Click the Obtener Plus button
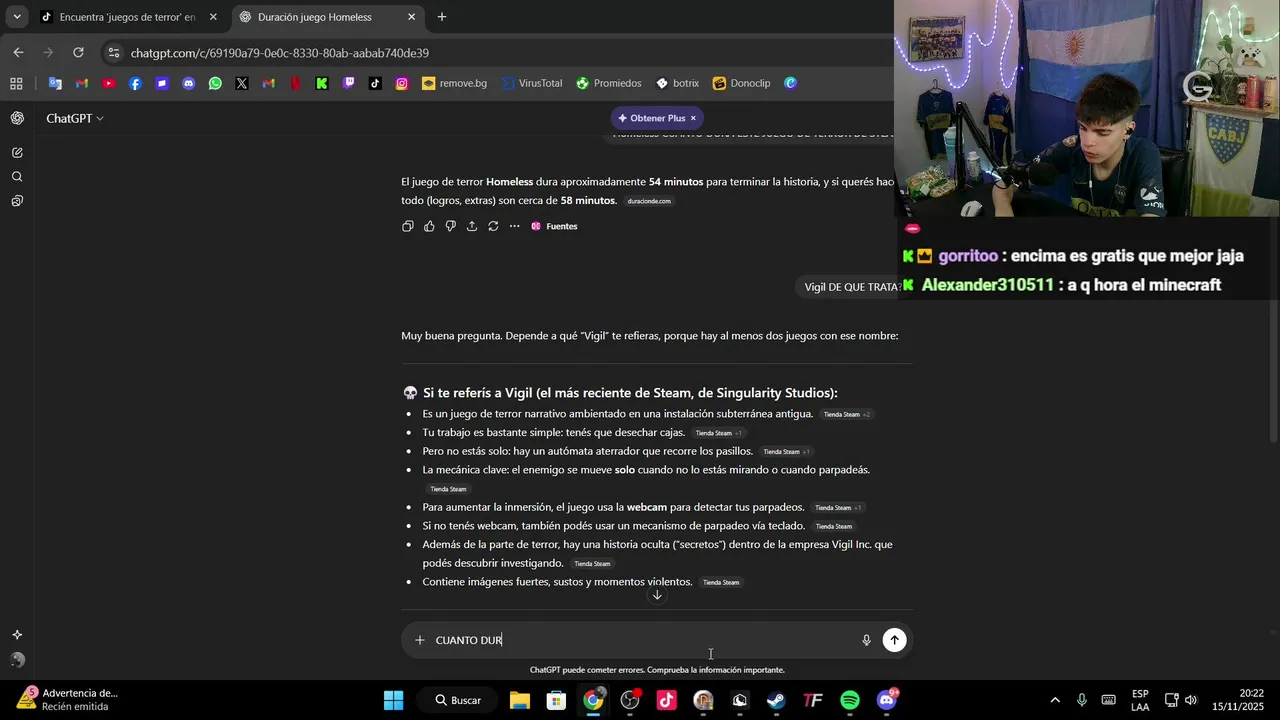The width and height of the screenshot is (1280, 720). point(651,118)
